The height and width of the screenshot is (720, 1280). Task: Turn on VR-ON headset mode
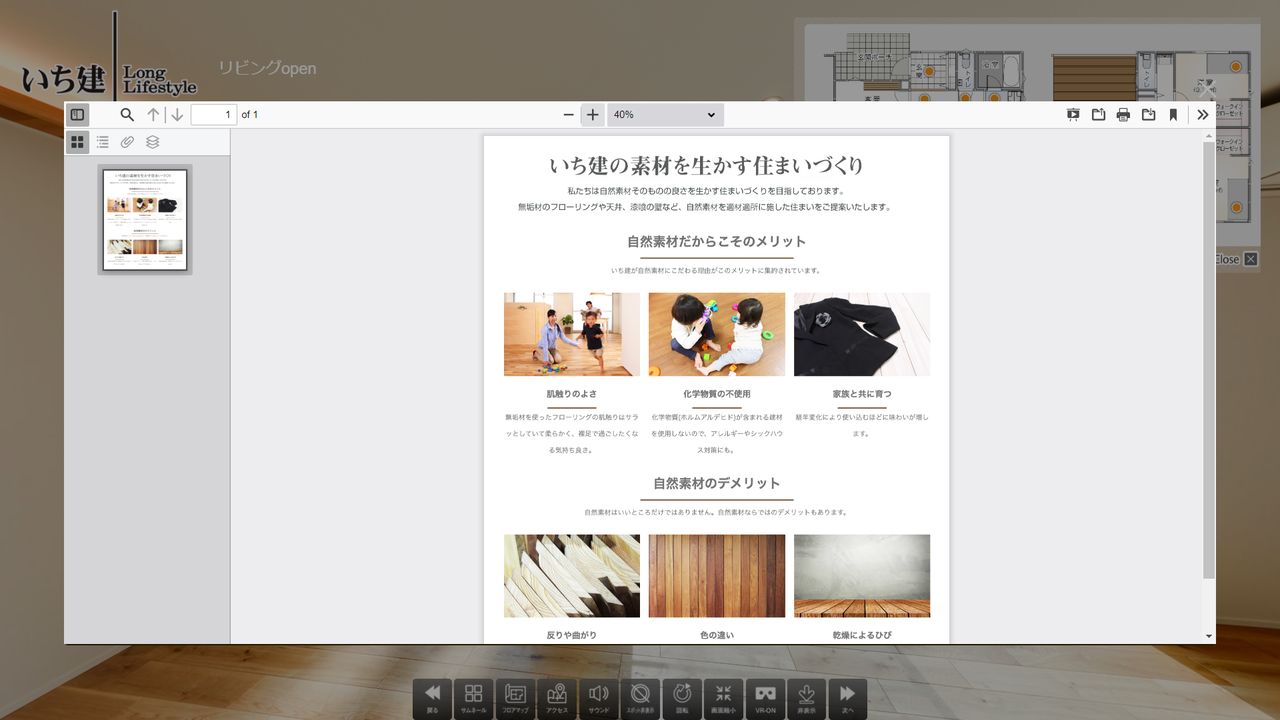click(x=765, y=698)
